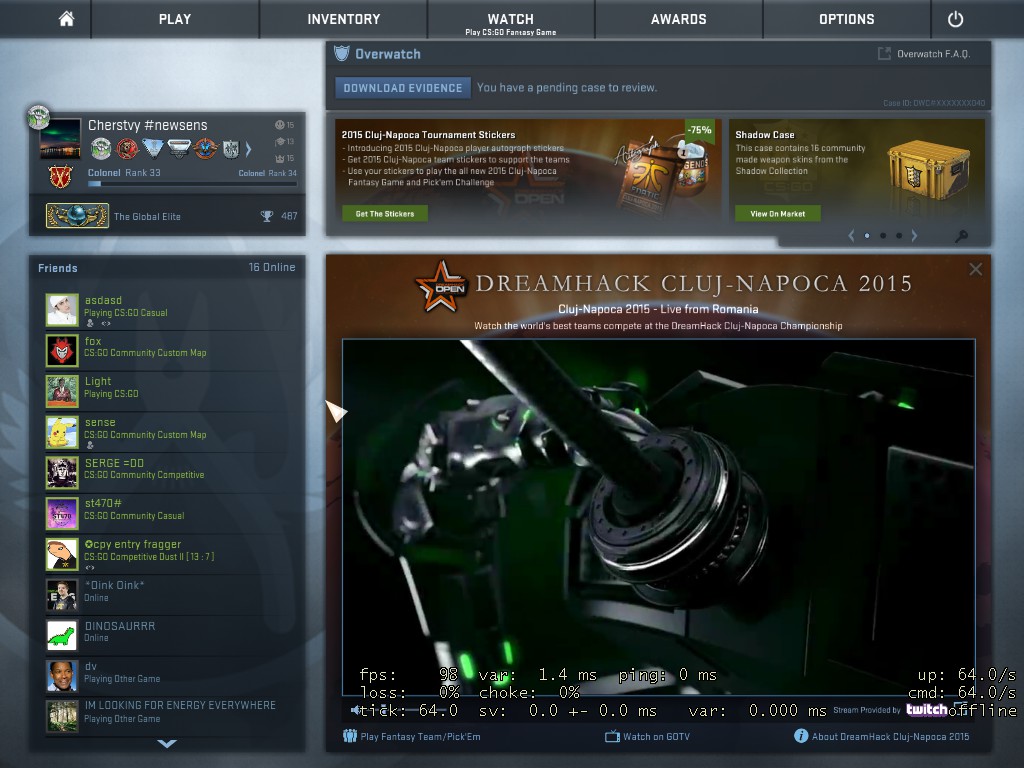Click Watch on GOTV link
1024x768 pixels.
pos(656,737)
